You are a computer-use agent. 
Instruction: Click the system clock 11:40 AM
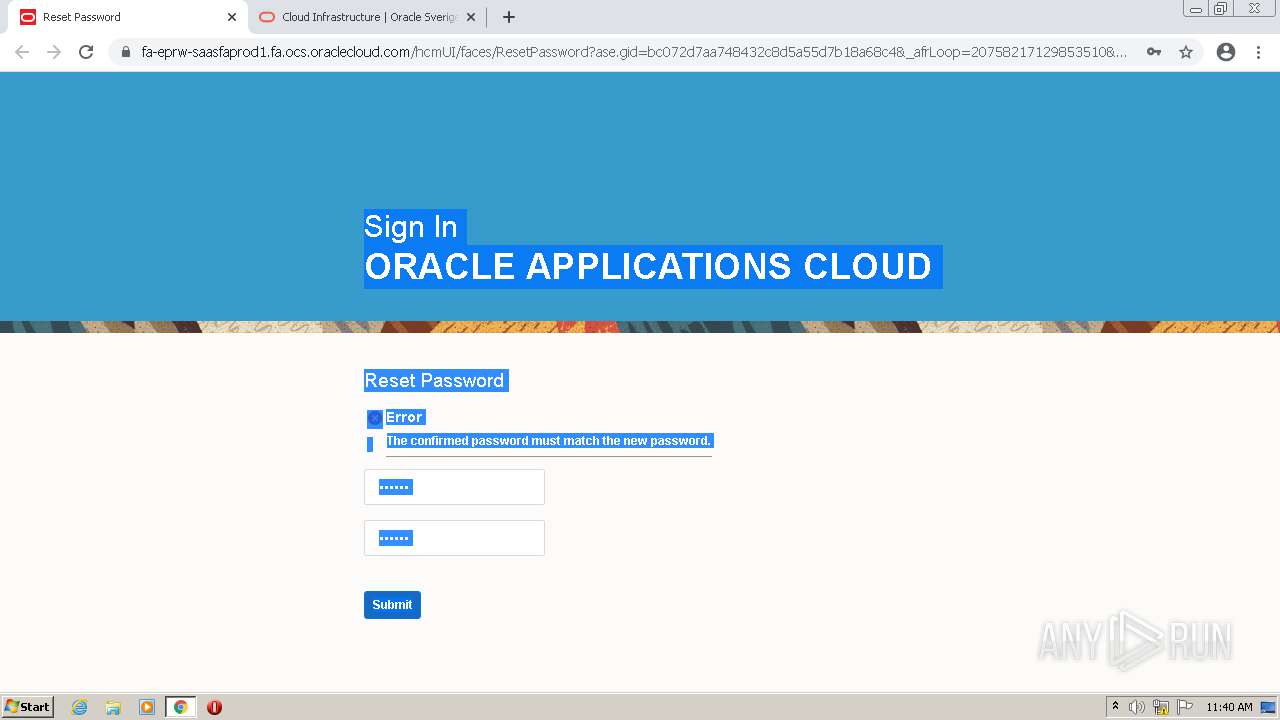(1229, 707)
